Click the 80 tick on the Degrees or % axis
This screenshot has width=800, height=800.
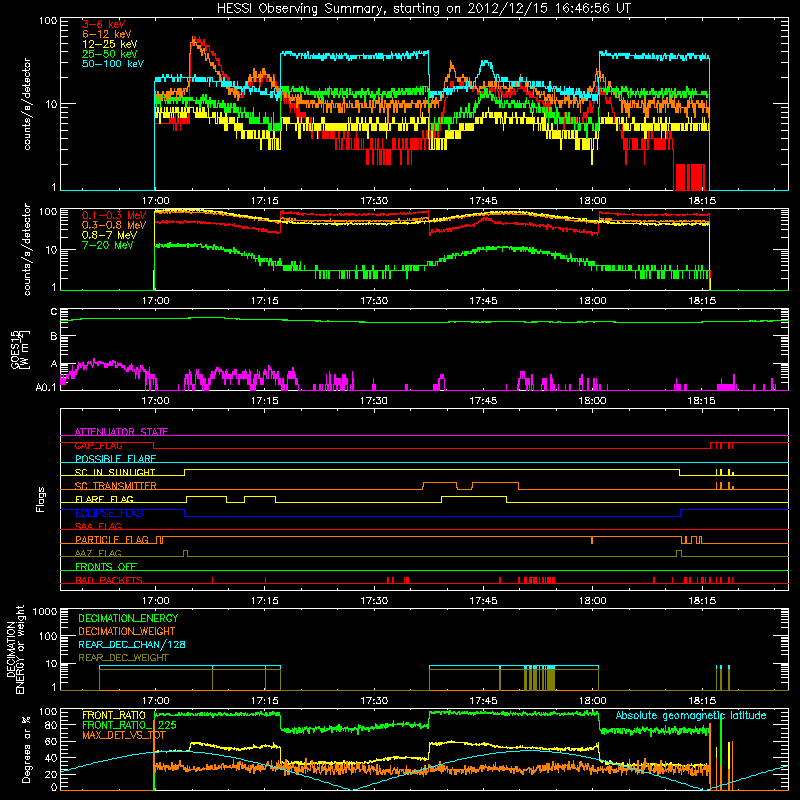tap(51, 725)
